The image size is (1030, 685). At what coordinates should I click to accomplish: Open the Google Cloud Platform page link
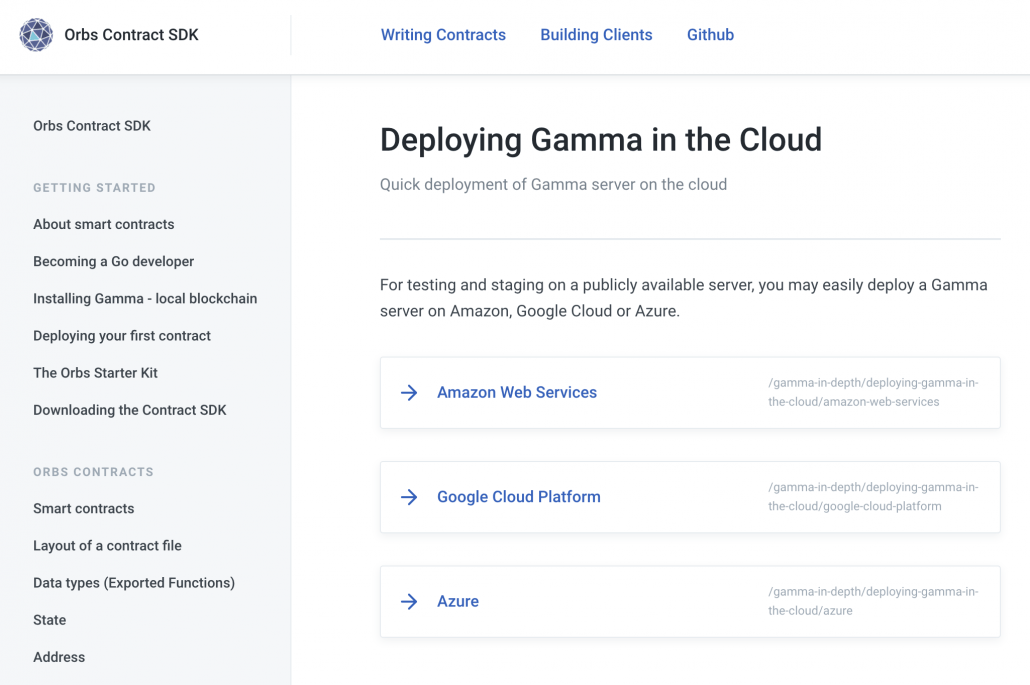click(x=519, y=497)
